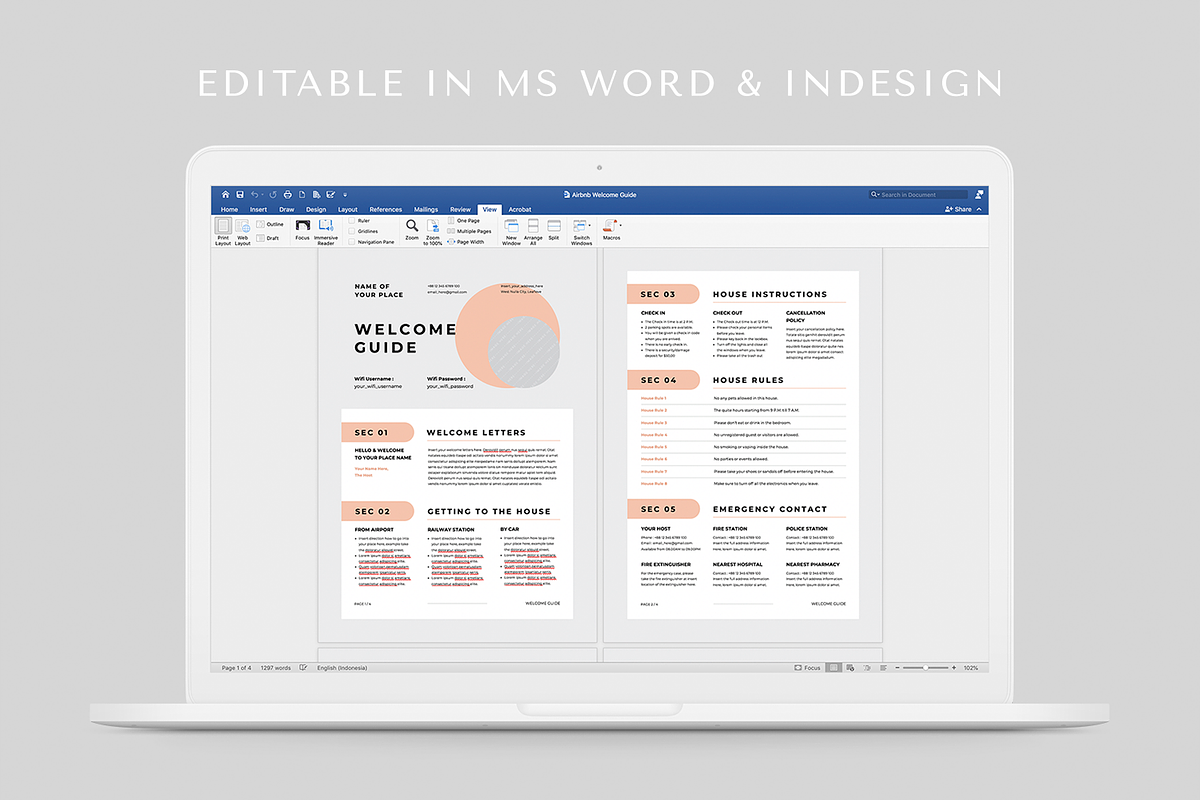
Task: Click the Macros icon
Action: point(610,225)
